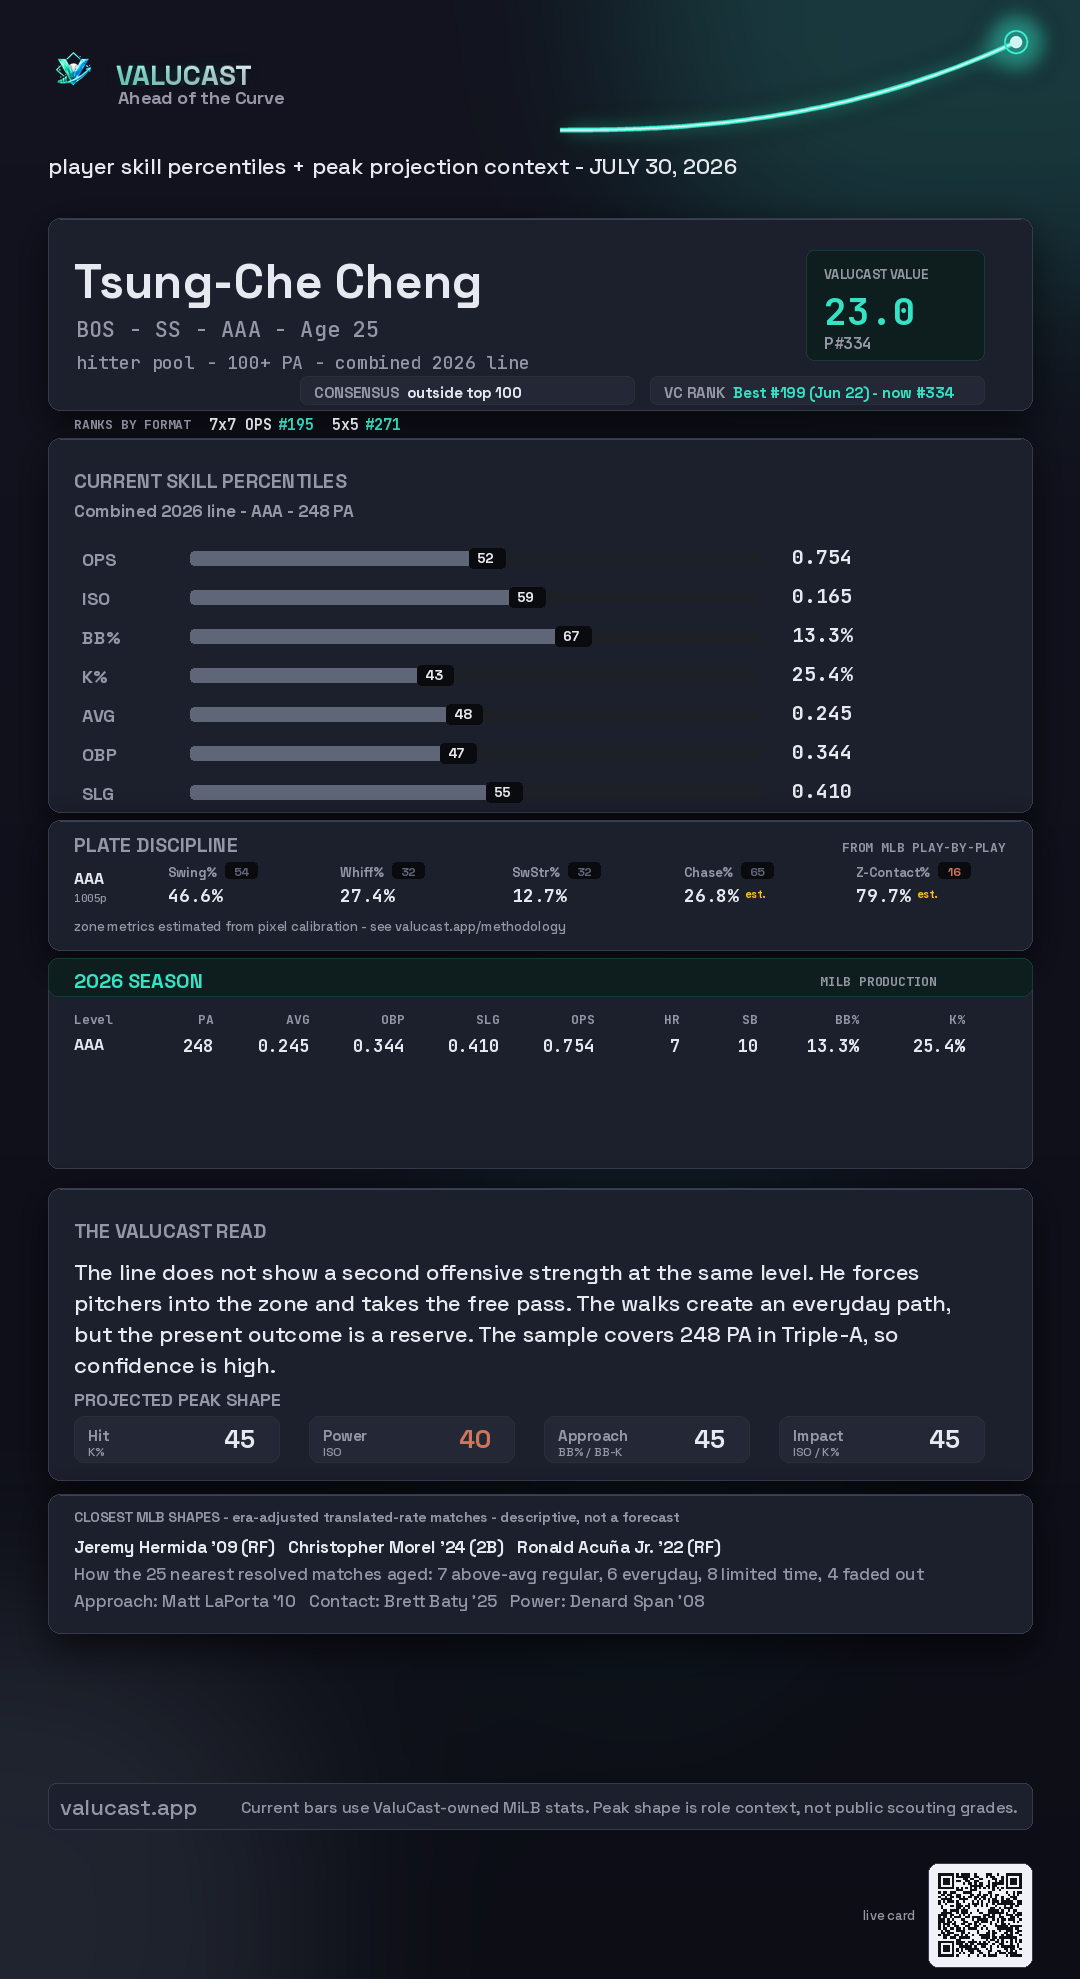Open the ValuCast Value 23.0 box
Screen dimensions: 1080x1979
coord(895,305)
